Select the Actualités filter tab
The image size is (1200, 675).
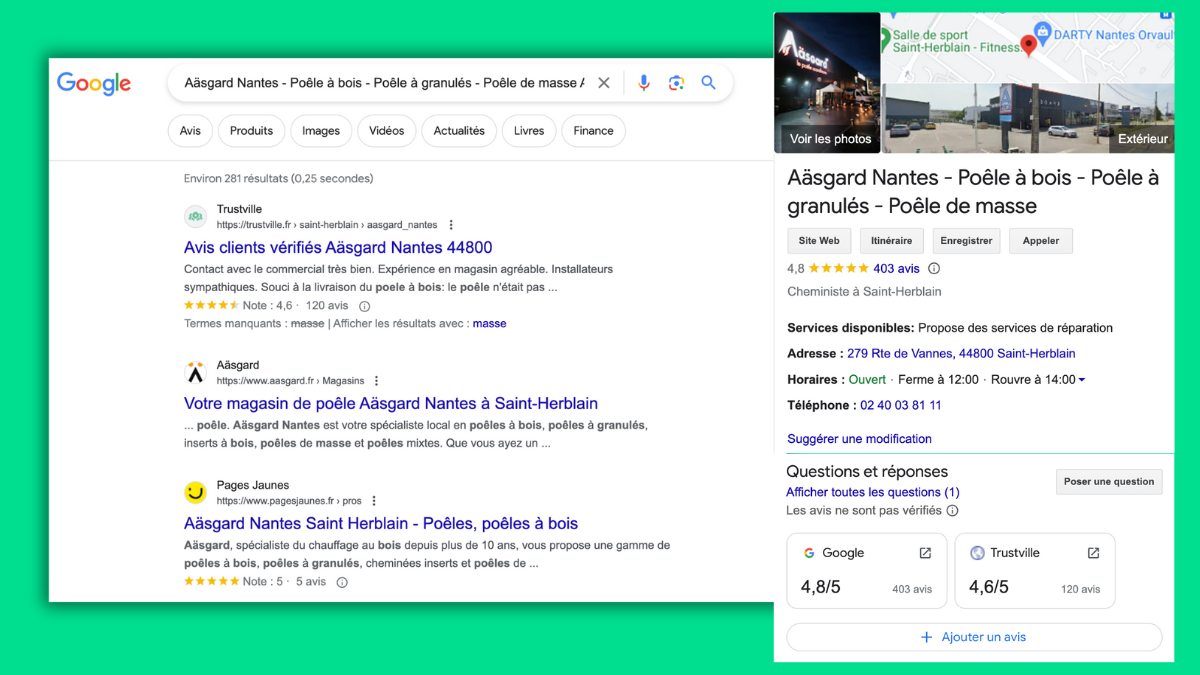459,131
